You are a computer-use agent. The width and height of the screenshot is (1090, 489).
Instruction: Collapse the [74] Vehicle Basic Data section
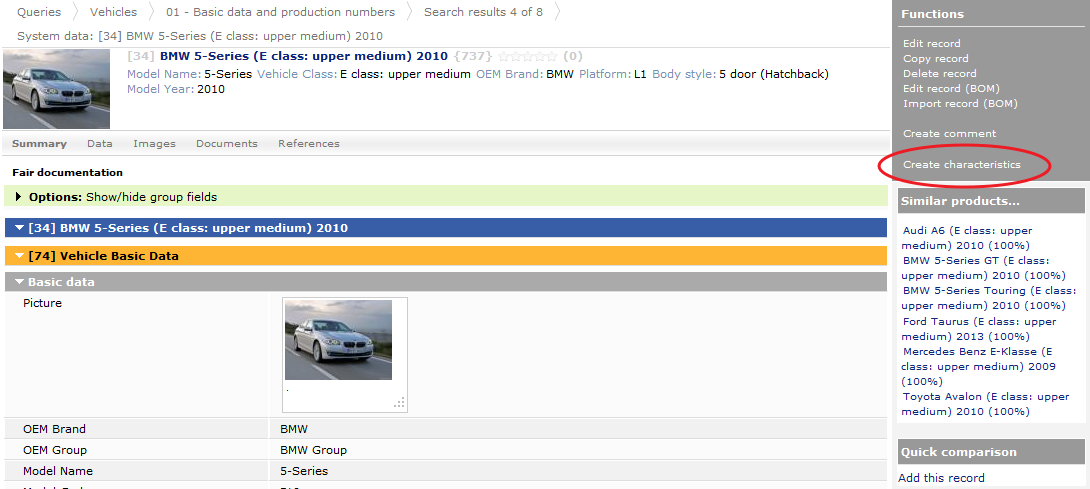point(446,255)
